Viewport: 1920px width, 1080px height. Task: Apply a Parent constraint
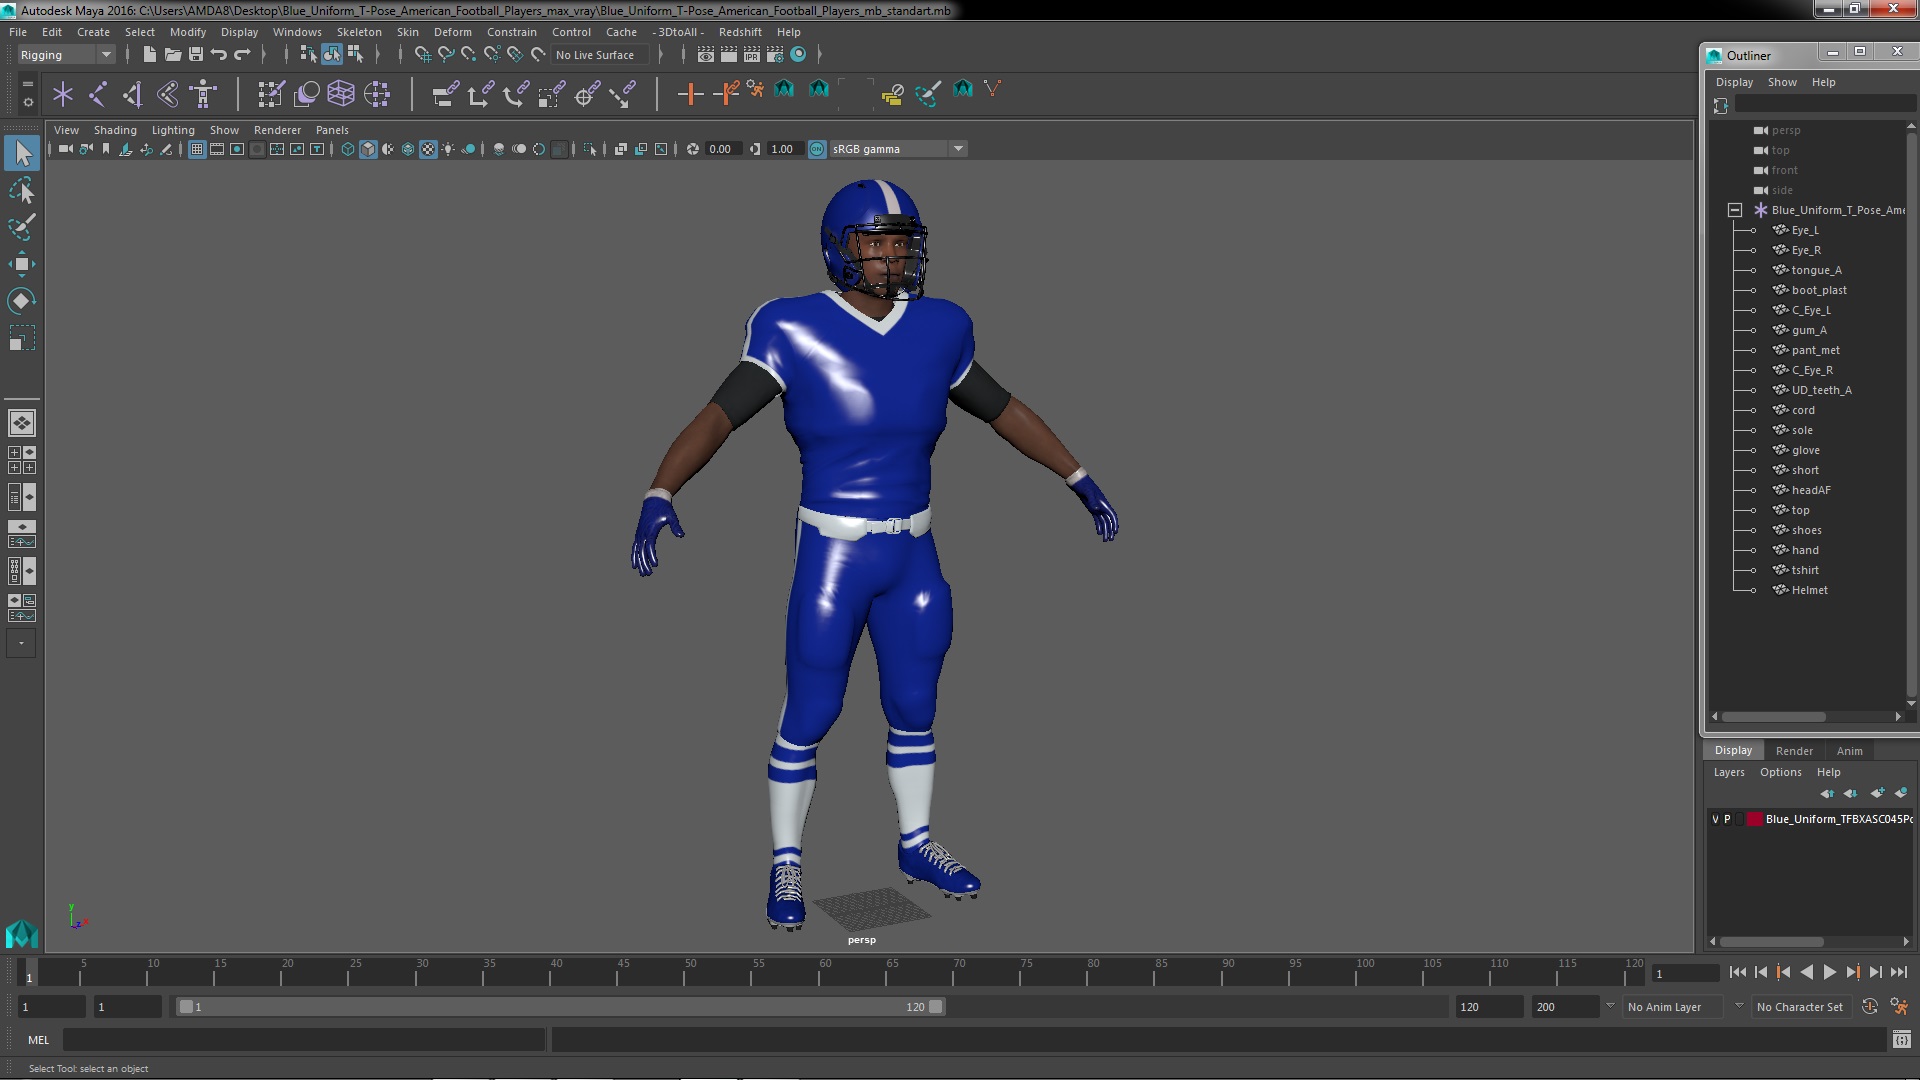click(445, 94)
